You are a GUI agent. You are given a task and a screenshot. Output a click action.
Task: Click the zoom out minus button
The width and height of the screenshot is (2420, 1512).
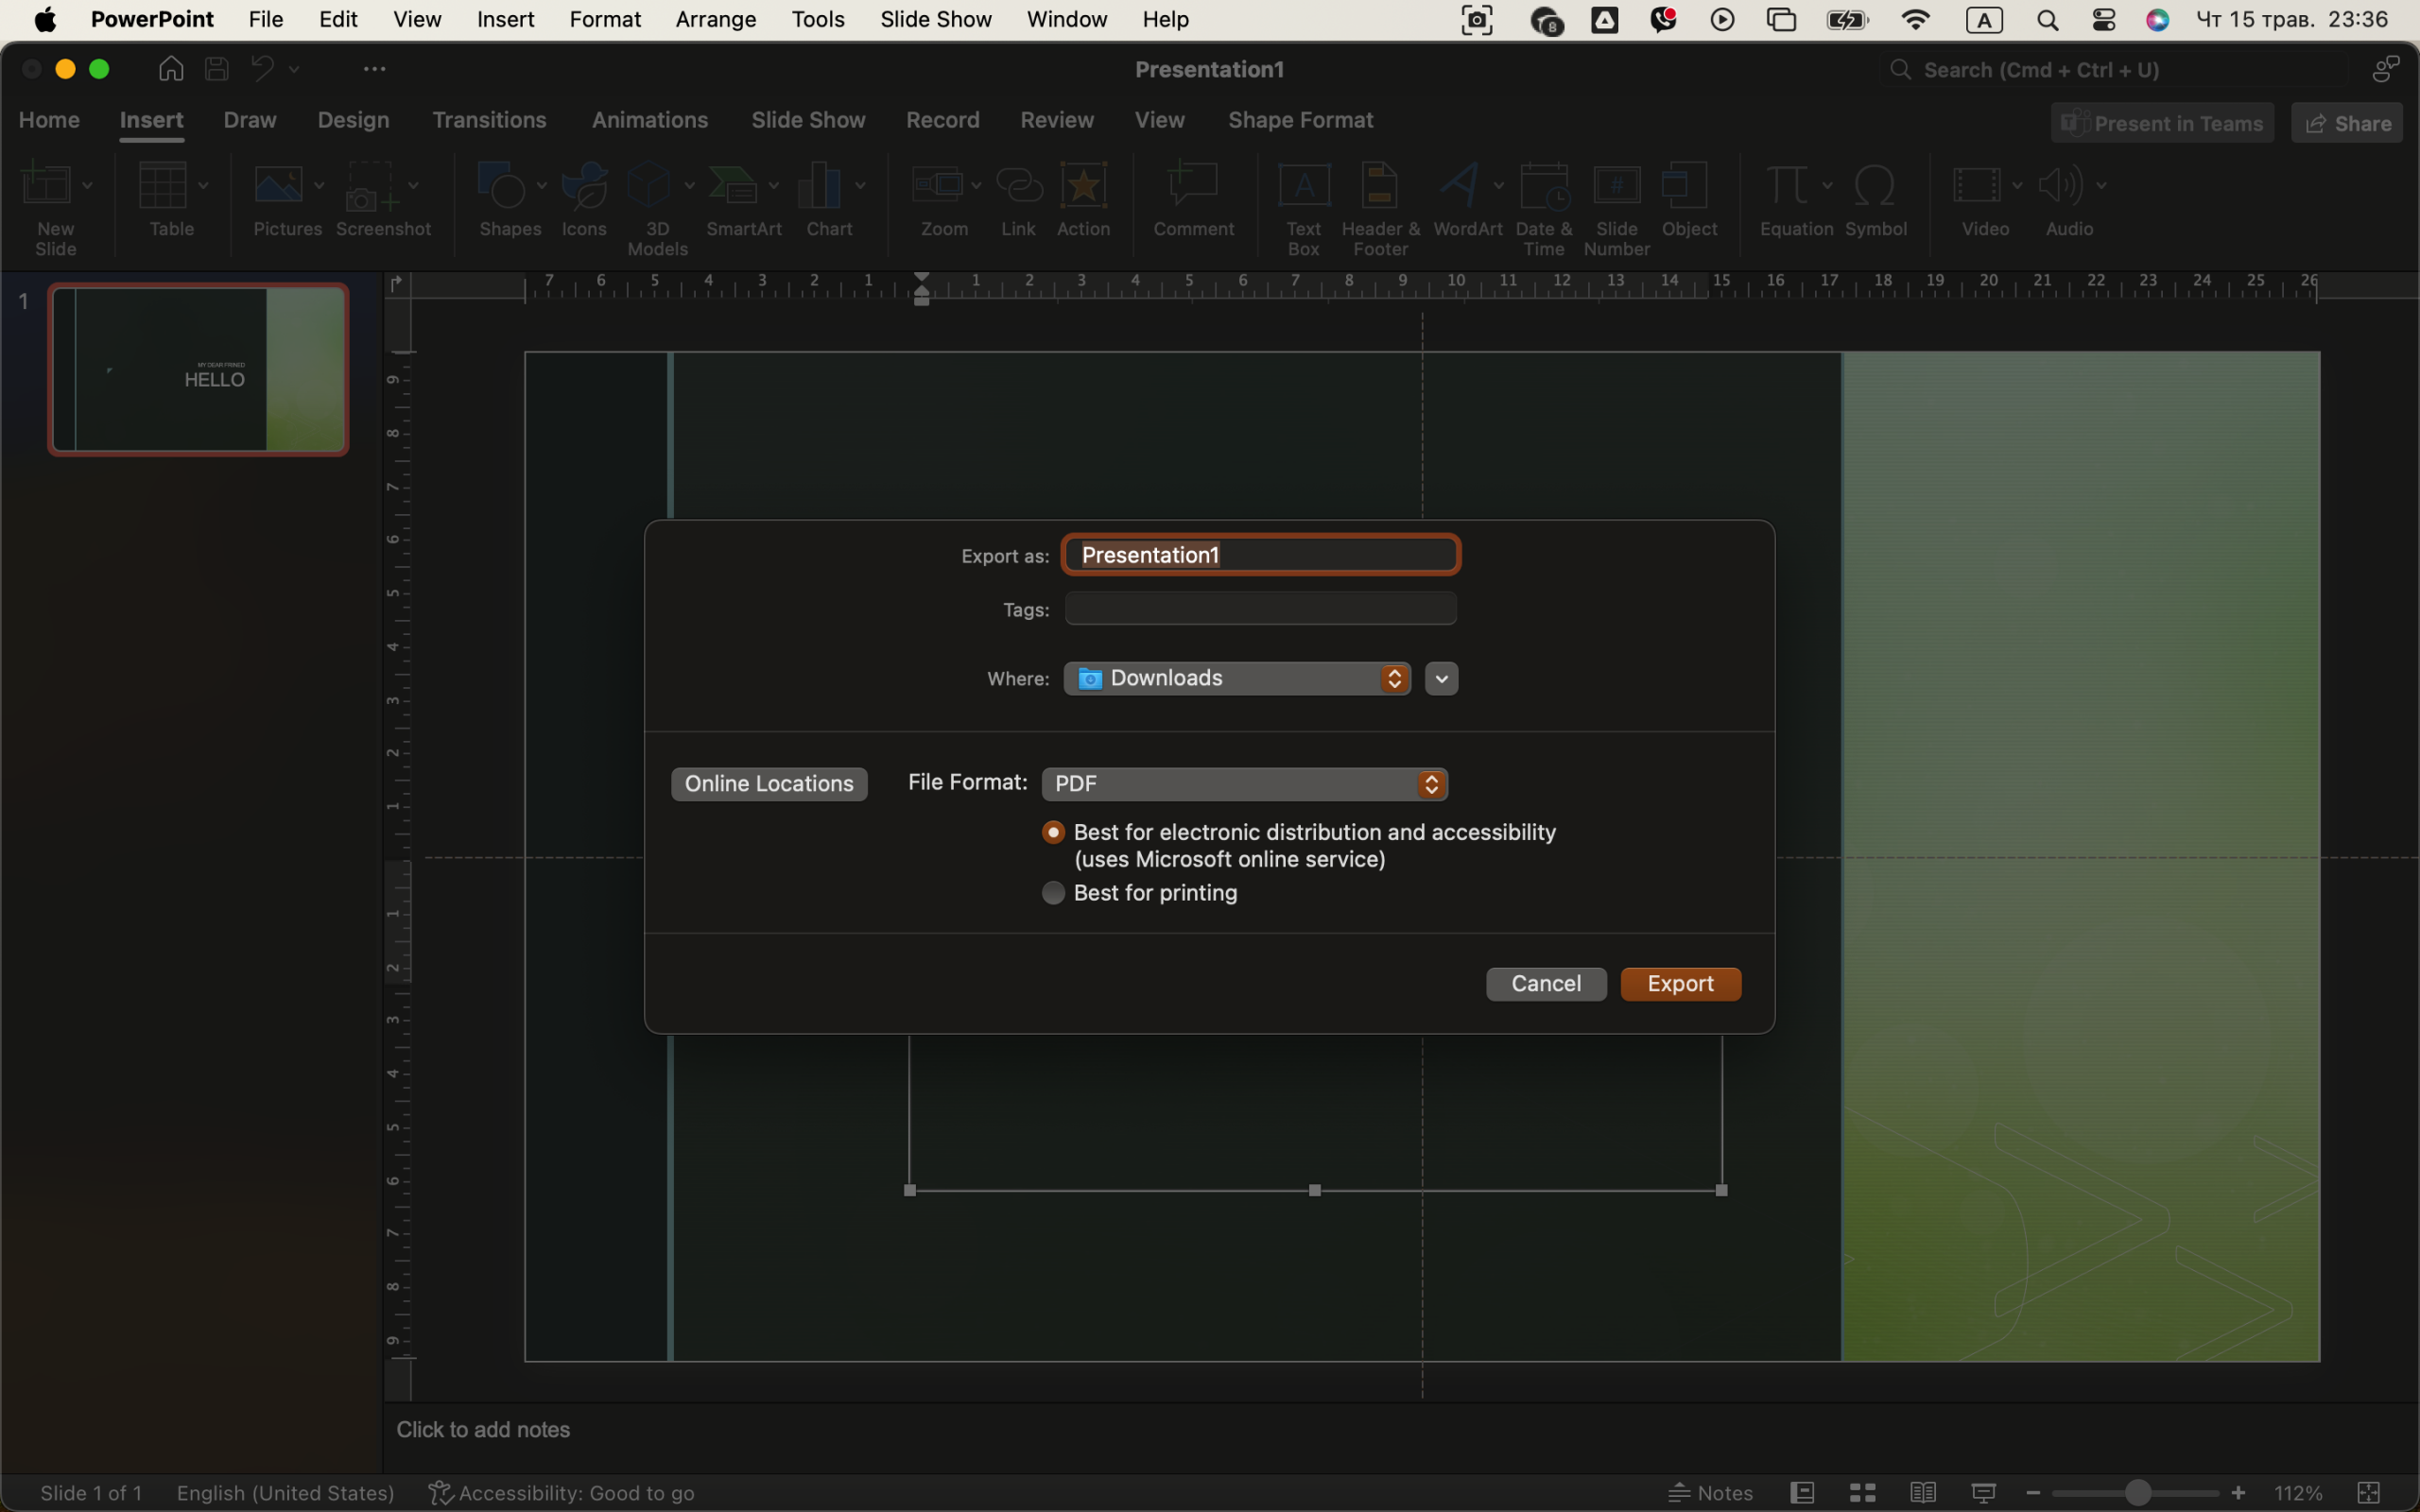coord(2032,1492)
